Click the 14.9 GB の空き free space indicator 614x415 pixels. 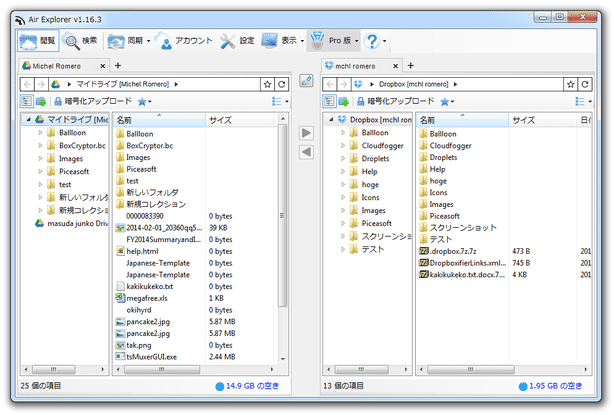(247, 386)
